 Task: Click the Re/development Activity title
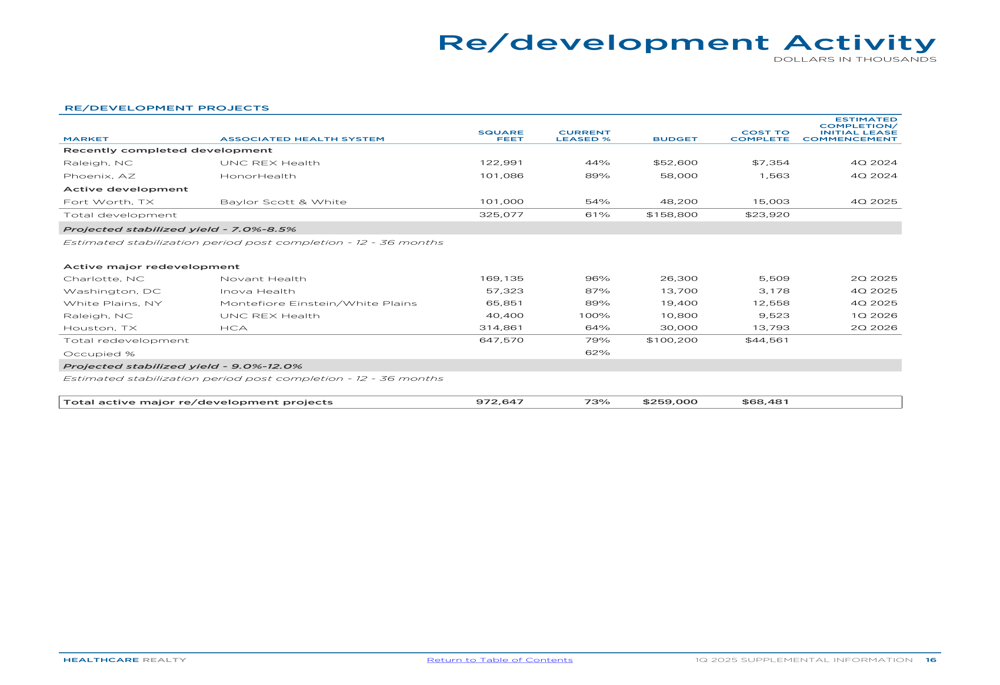[687, 43]
